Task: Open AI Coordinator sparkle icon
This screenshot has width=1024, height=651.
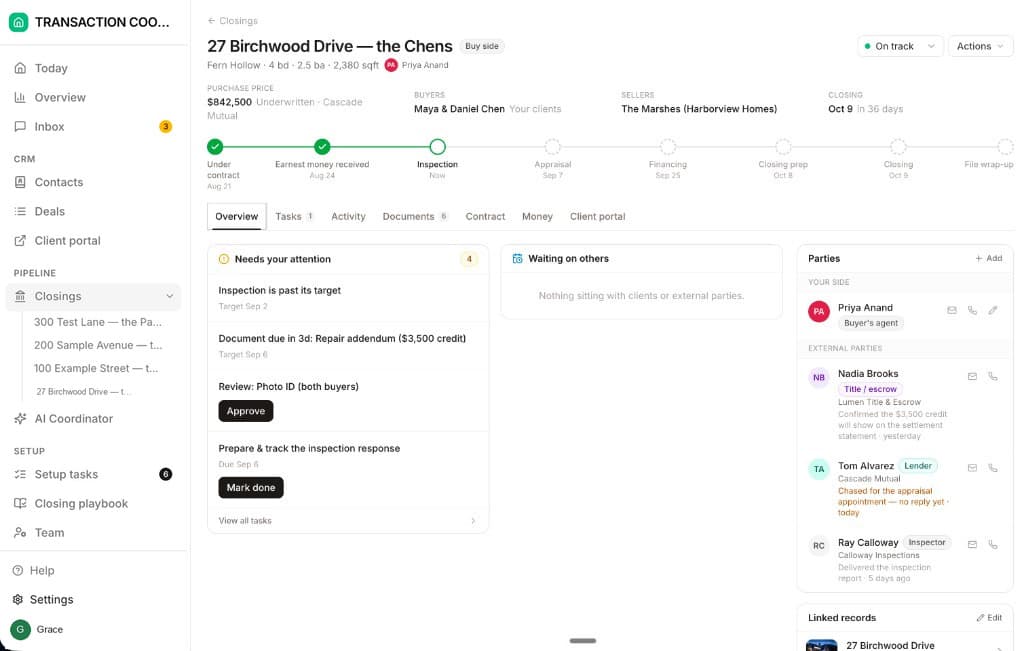Action: [x=20, y=419]
